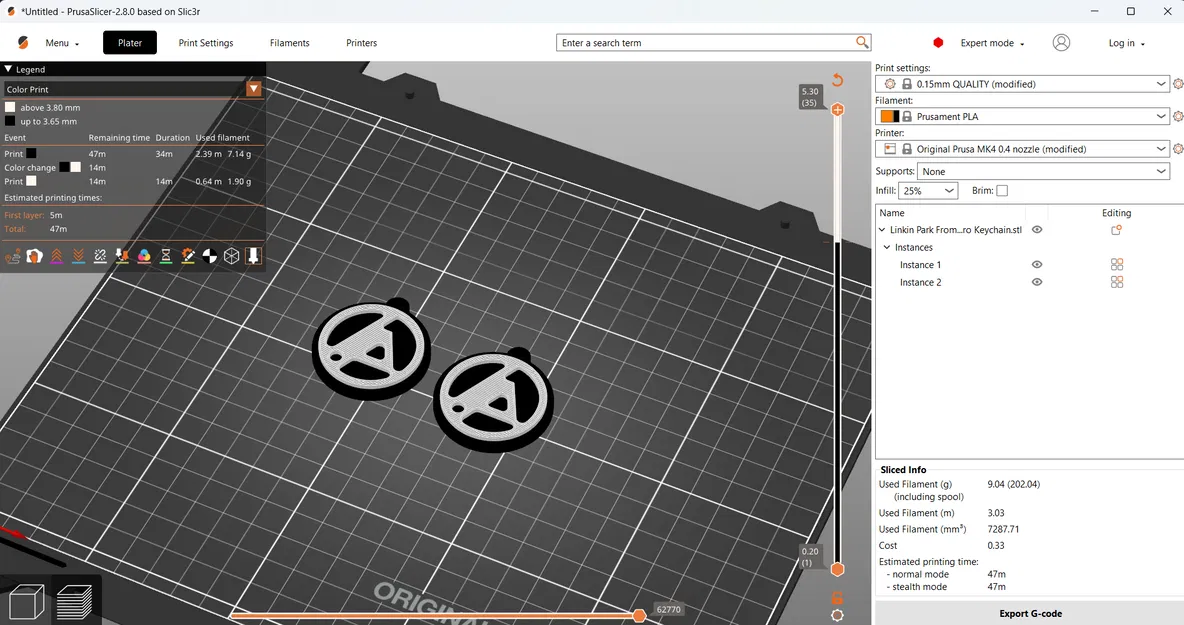
Task: Enable the Brim checkbox
Action: [x=1002, y=191]
